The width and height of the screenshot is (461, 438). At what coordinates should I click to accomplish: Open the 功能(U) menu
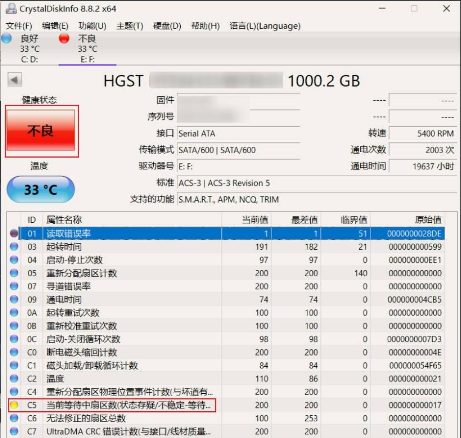(x=92, y=26)
